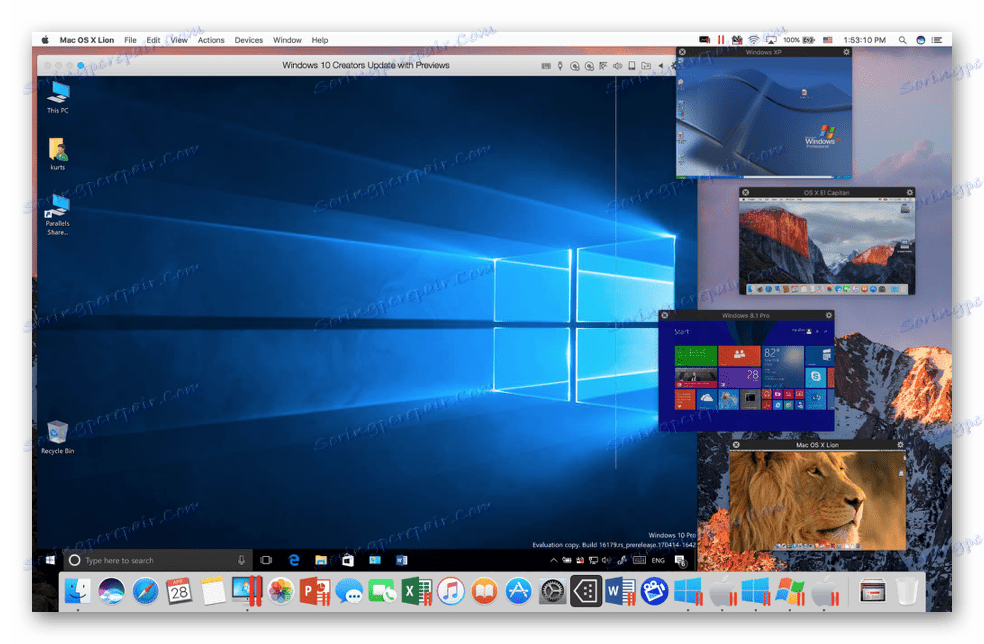This screenshot has height=644, width=984.
Task: Open the File menu
Action: (x=130, y=40)
